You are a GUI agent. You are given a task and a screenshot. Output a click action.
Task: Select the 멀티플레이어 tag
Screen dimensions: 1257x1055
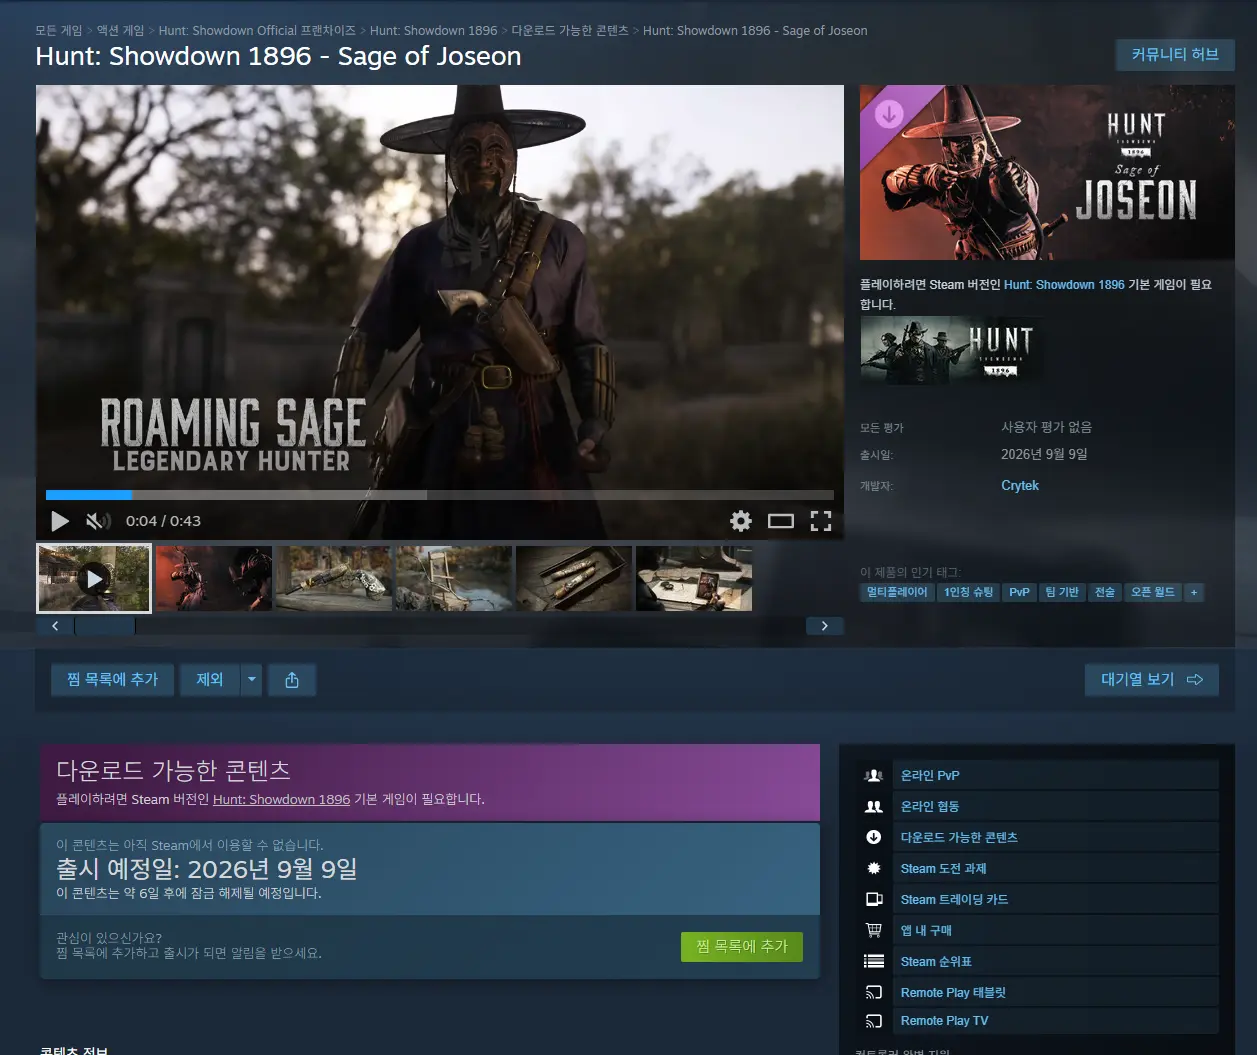(x=897, y=592)
